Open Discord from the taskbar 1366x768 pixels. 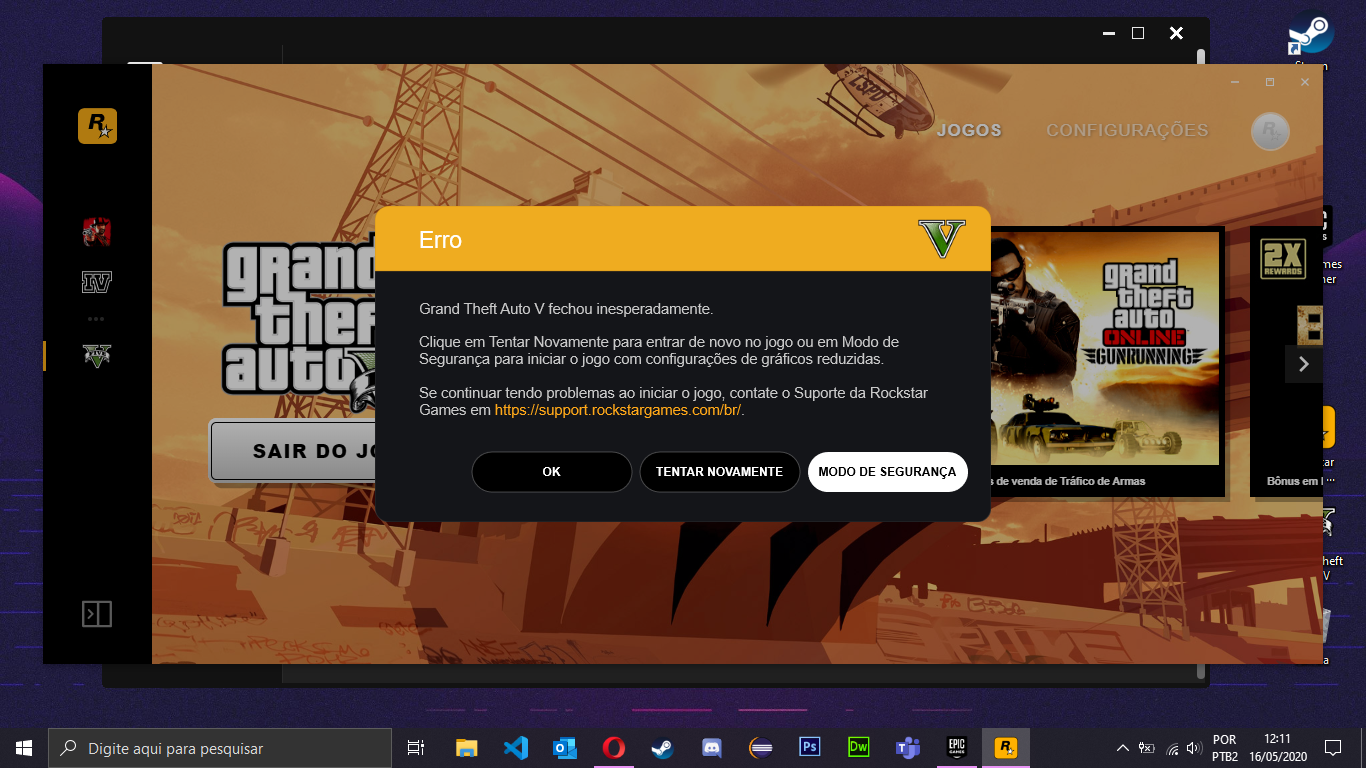[x=712, y=748]
